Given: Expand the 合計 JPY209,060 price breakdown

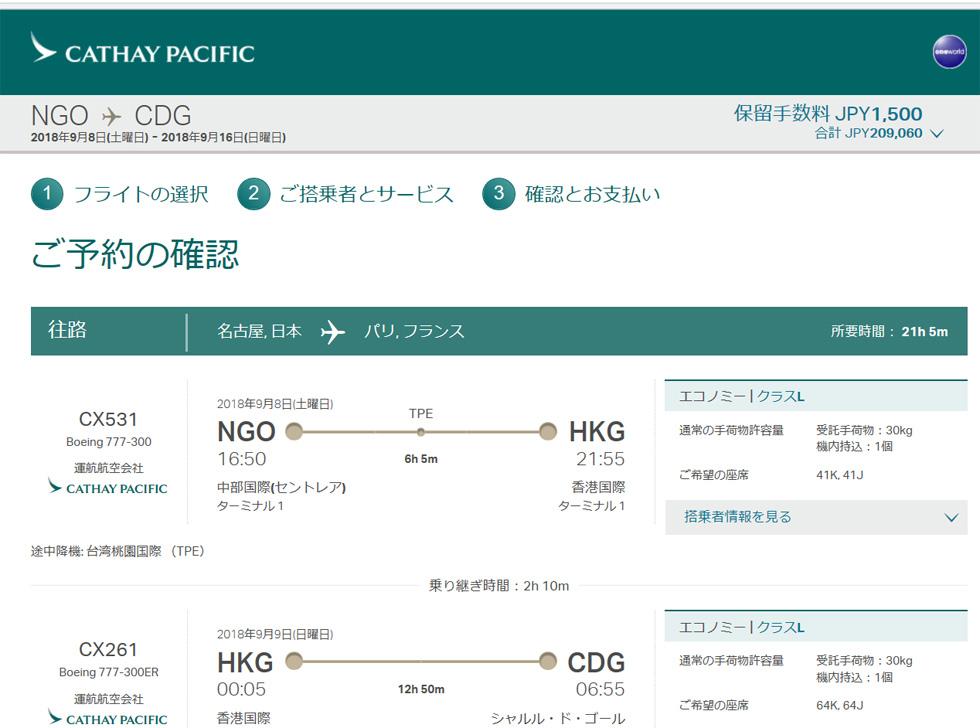Looking at the screenshot, I should [x=879, y=133].
